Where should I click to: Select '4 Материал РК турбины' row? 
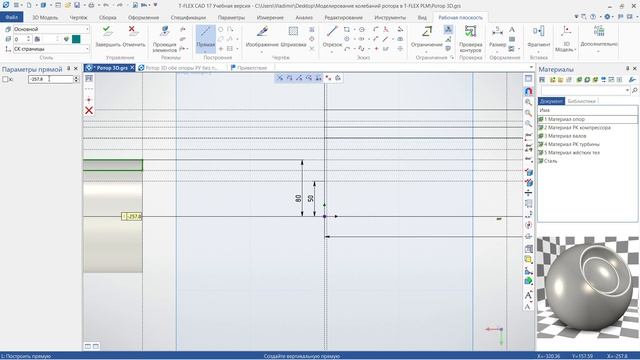(x=588, y=144)
